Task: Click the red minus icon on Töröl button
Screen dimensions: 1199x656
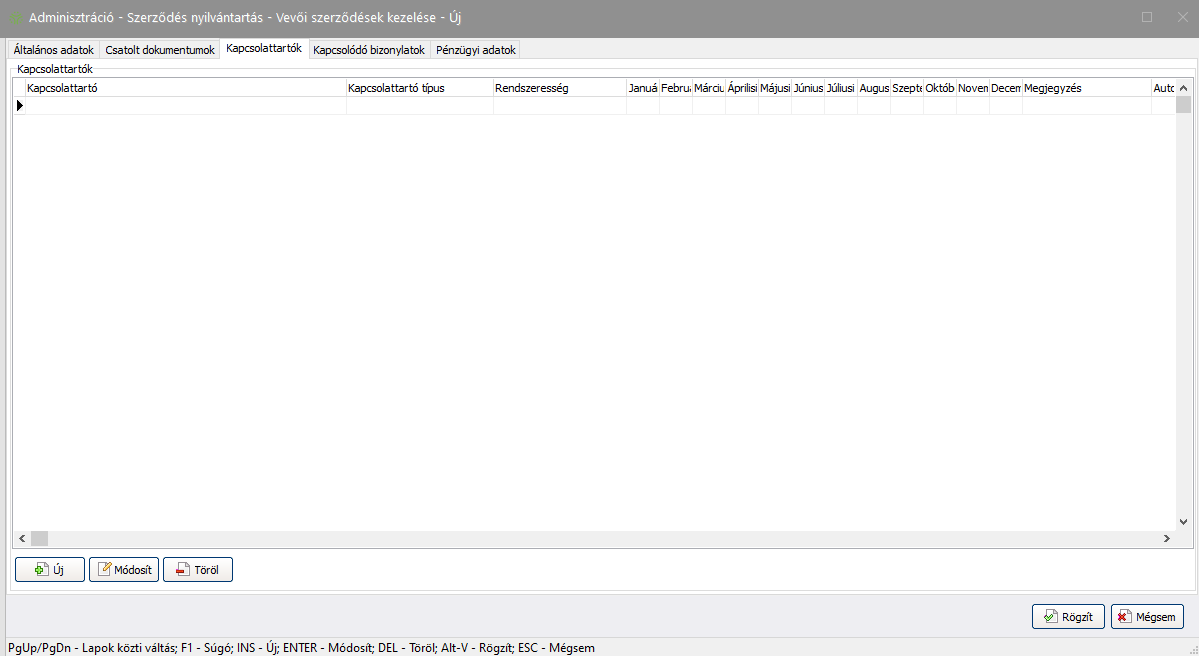Action: point(182,570)
